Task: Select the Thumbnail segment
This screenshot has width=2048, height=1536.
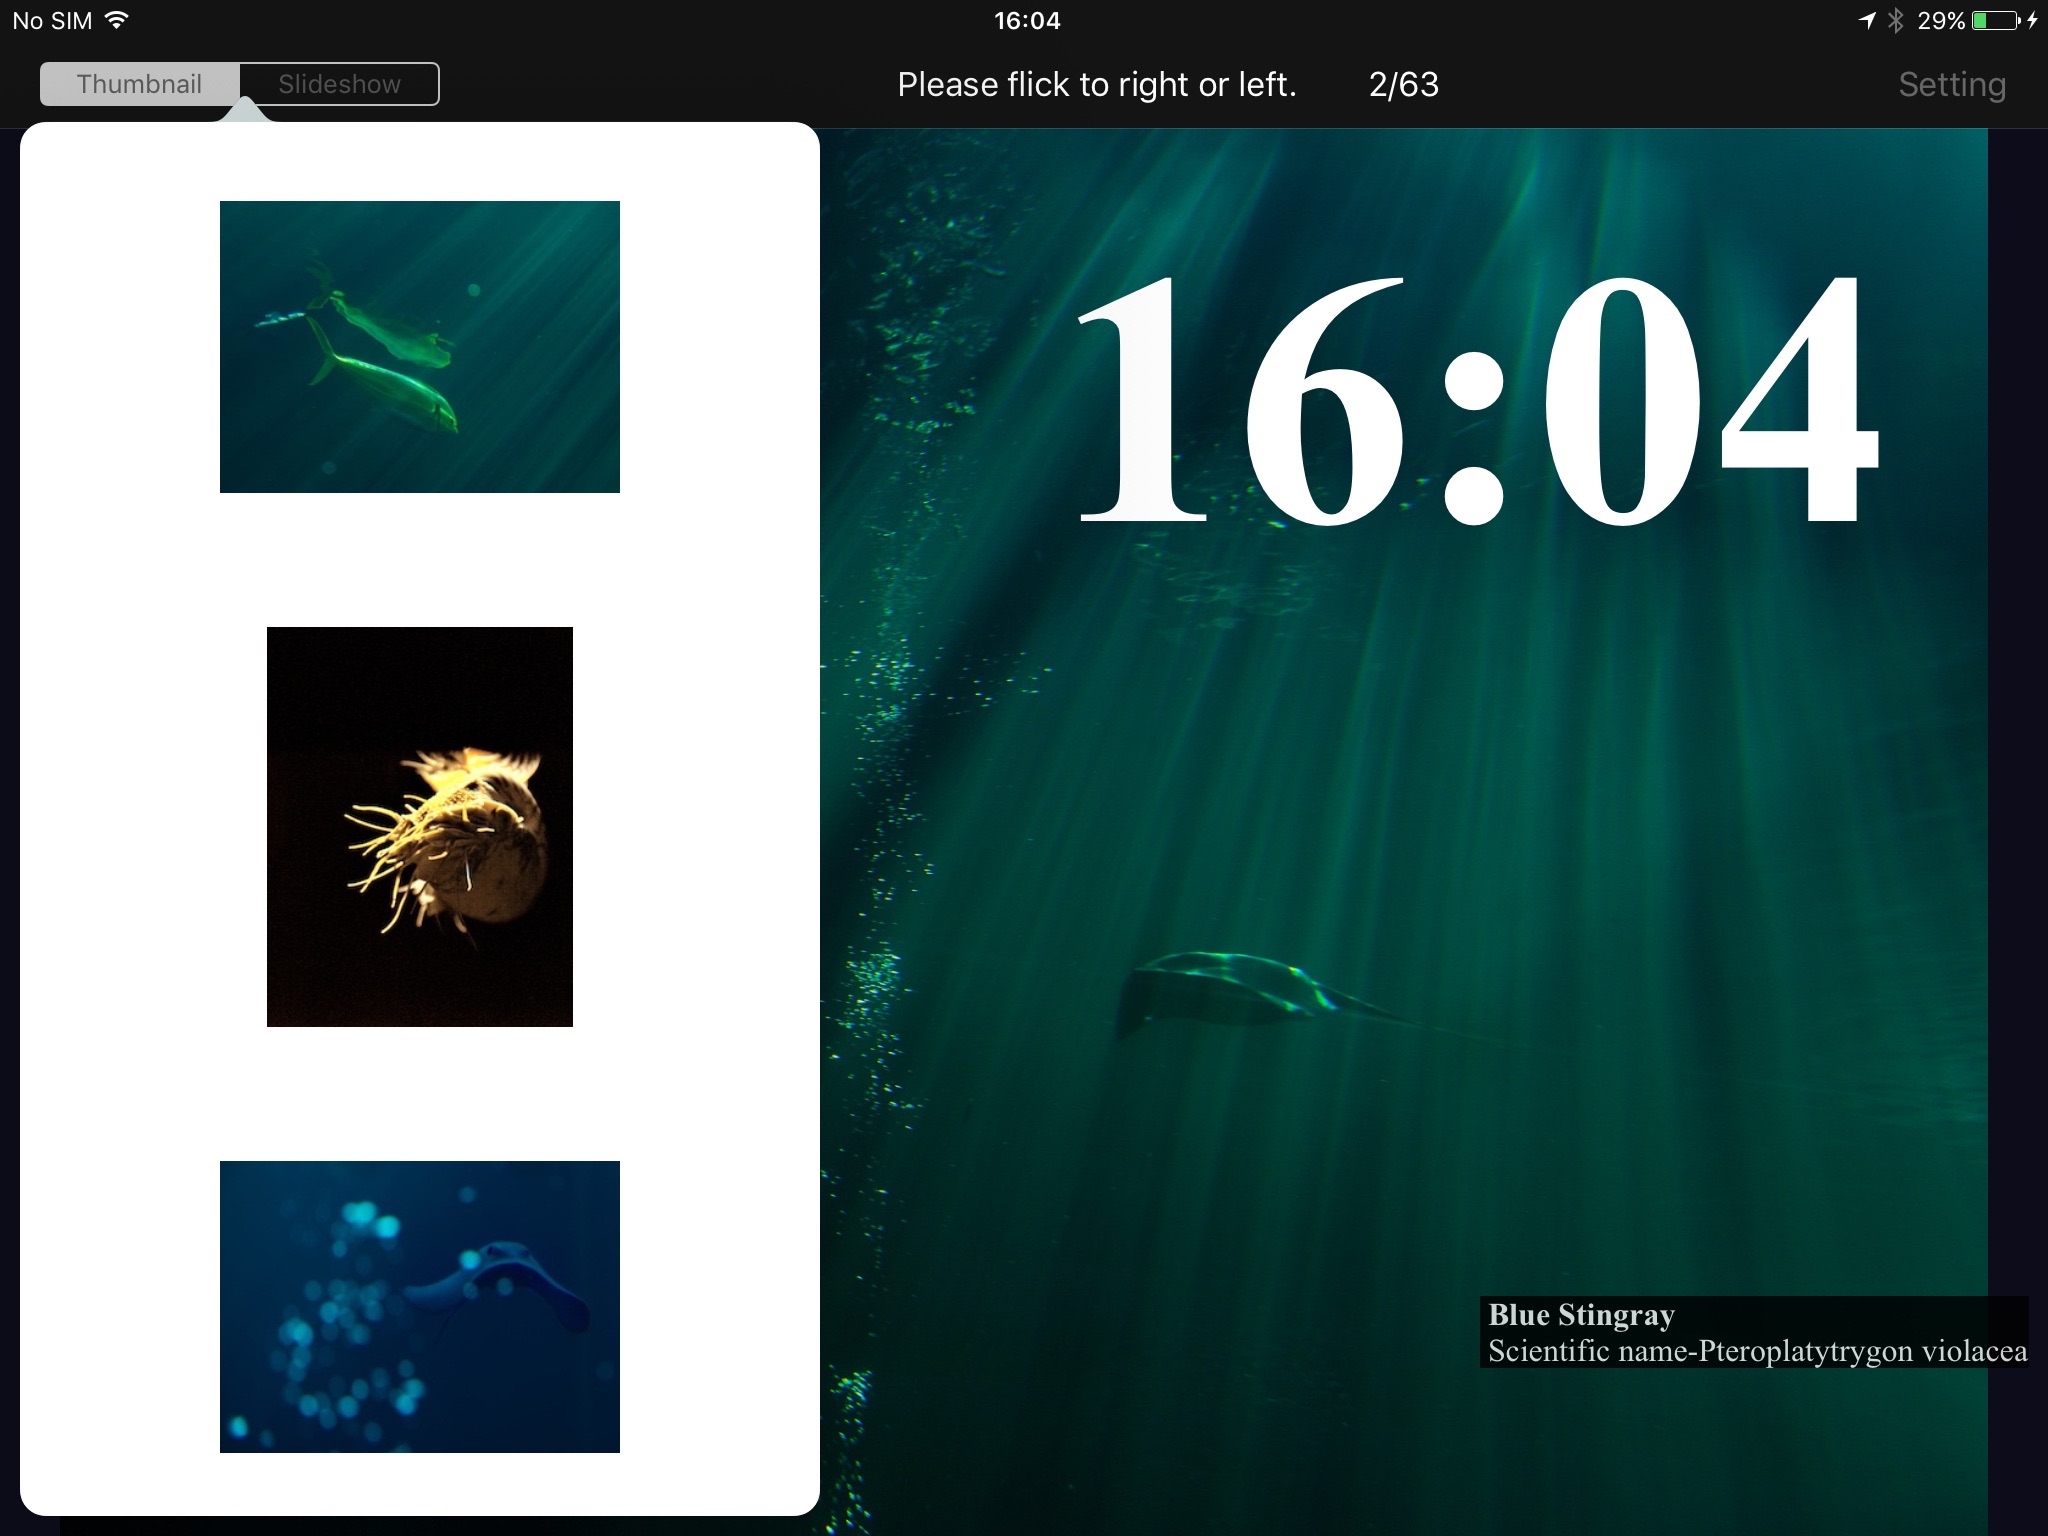Action: (140, 84)
